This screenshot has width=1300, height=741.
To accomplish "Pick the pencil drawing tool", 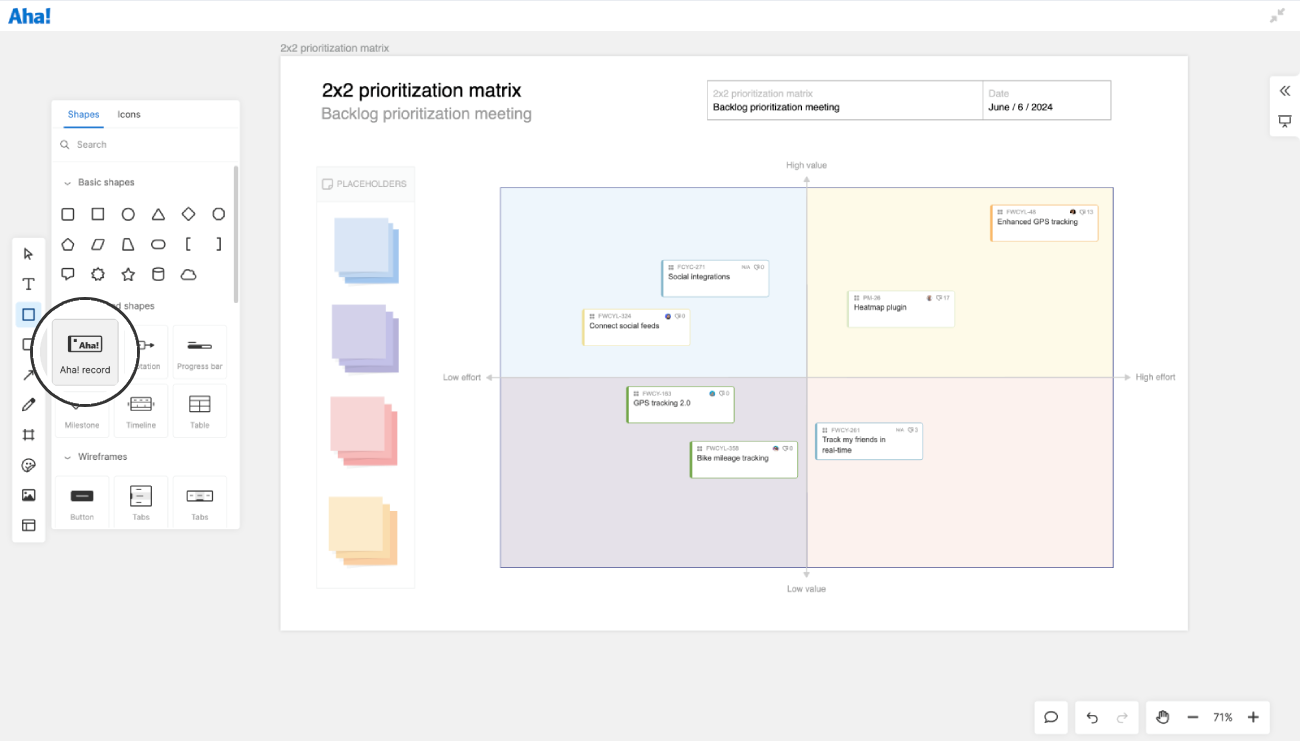I will pyautogui.click(x=28, y=404).
